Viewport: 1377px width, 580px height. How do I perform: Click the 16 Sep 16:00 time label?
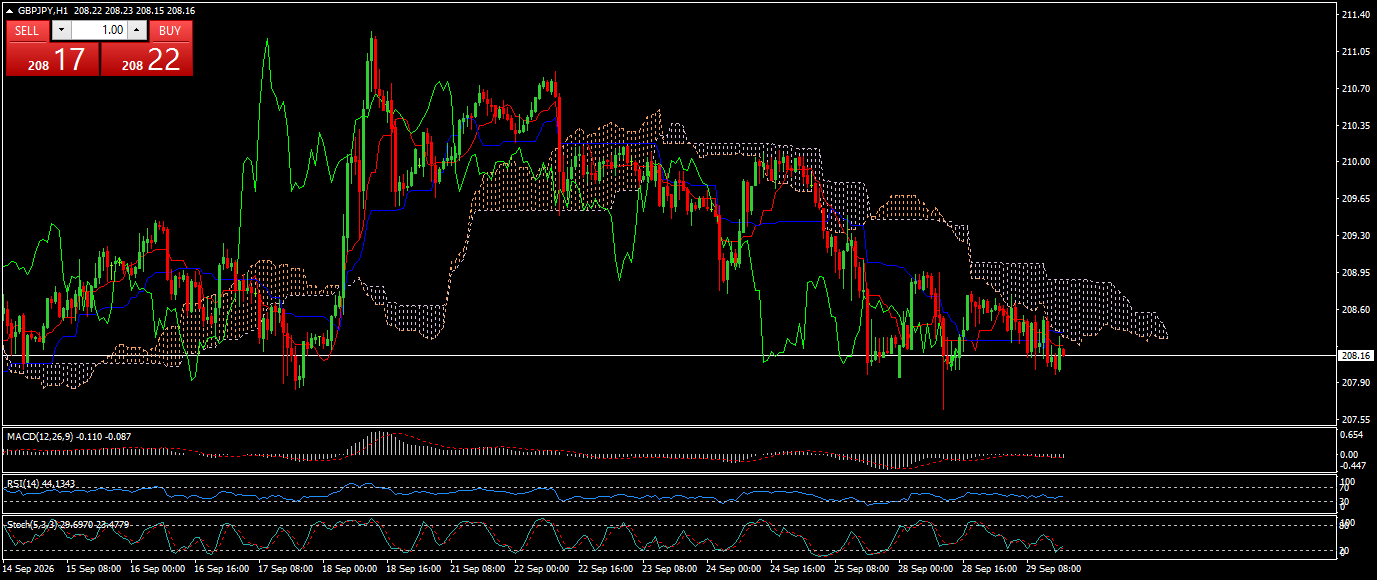tap(222, 568)
